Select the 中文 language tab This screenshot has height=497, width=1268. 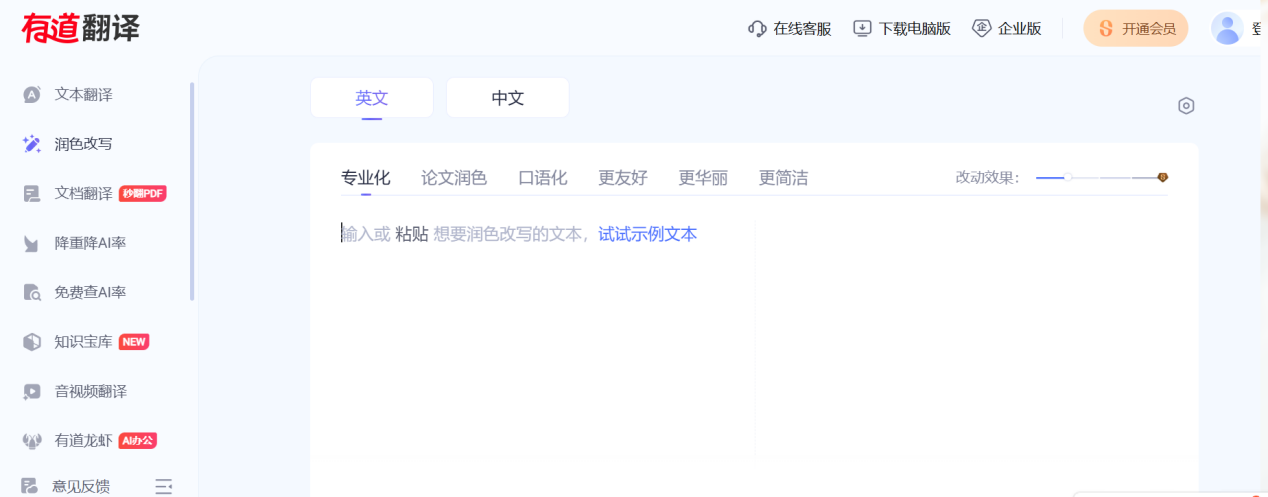508,98
